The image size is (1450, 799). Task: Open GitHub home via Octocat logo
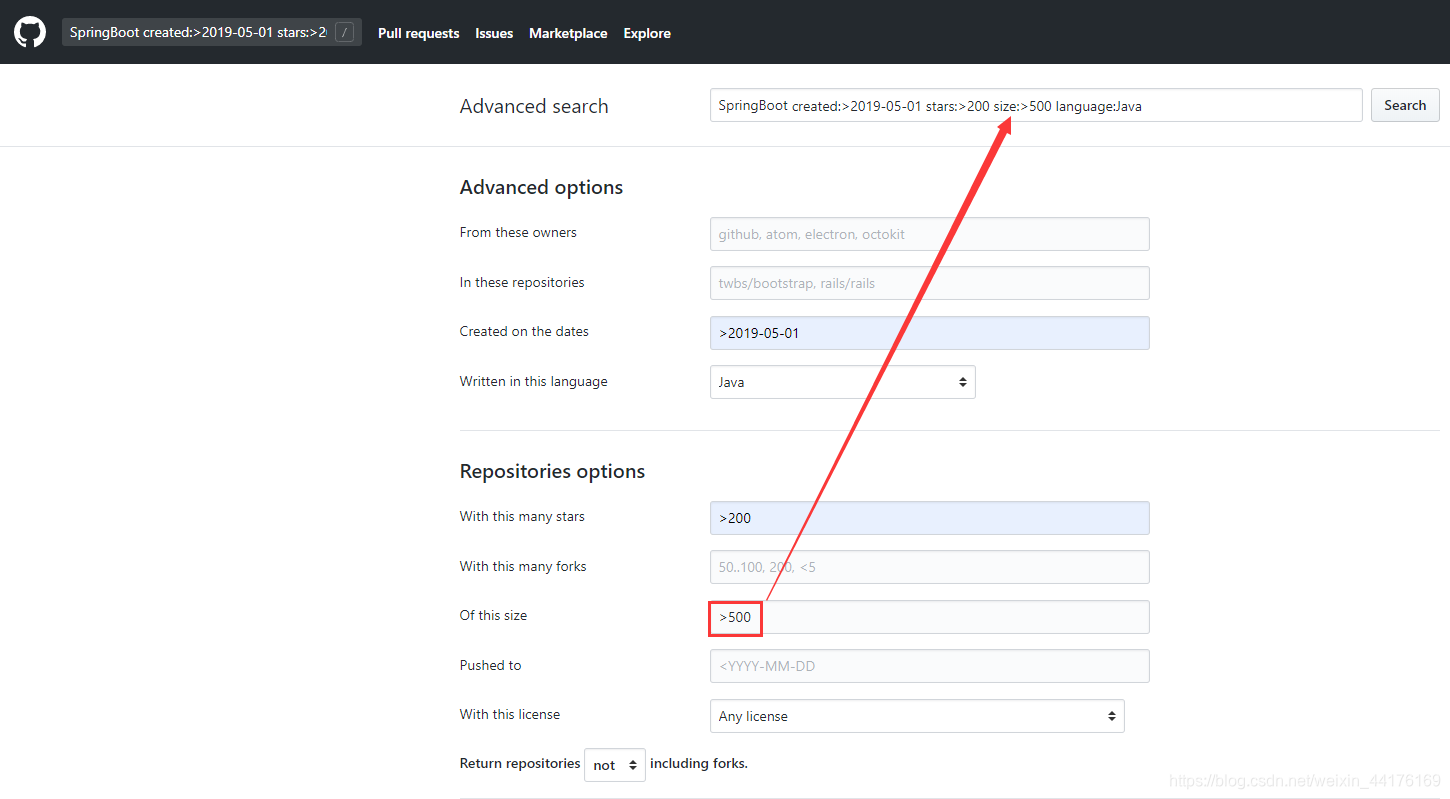click(30, 32)
